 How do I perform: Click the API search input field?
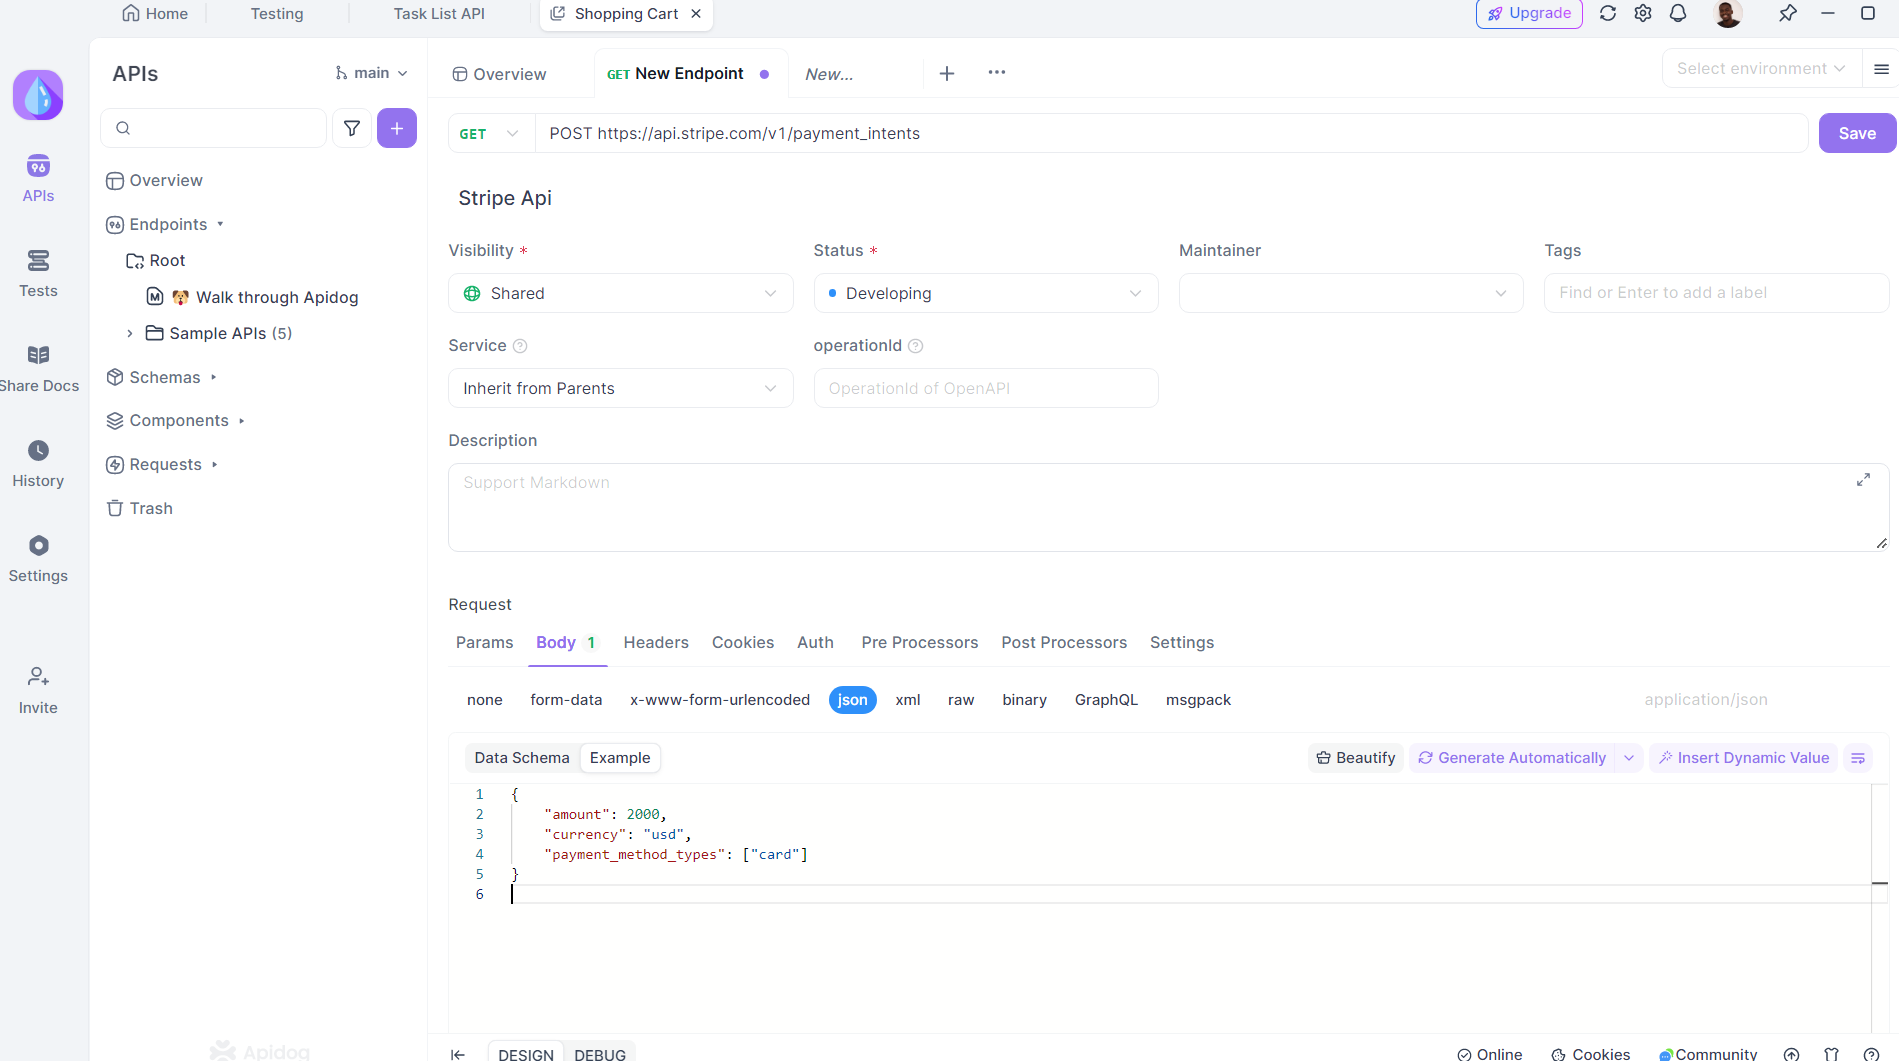pos(214,128)
